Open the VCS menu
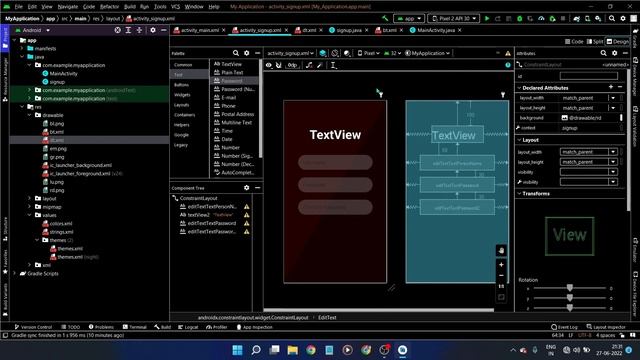This screenshot has height=360, width=640. (176, 7)
